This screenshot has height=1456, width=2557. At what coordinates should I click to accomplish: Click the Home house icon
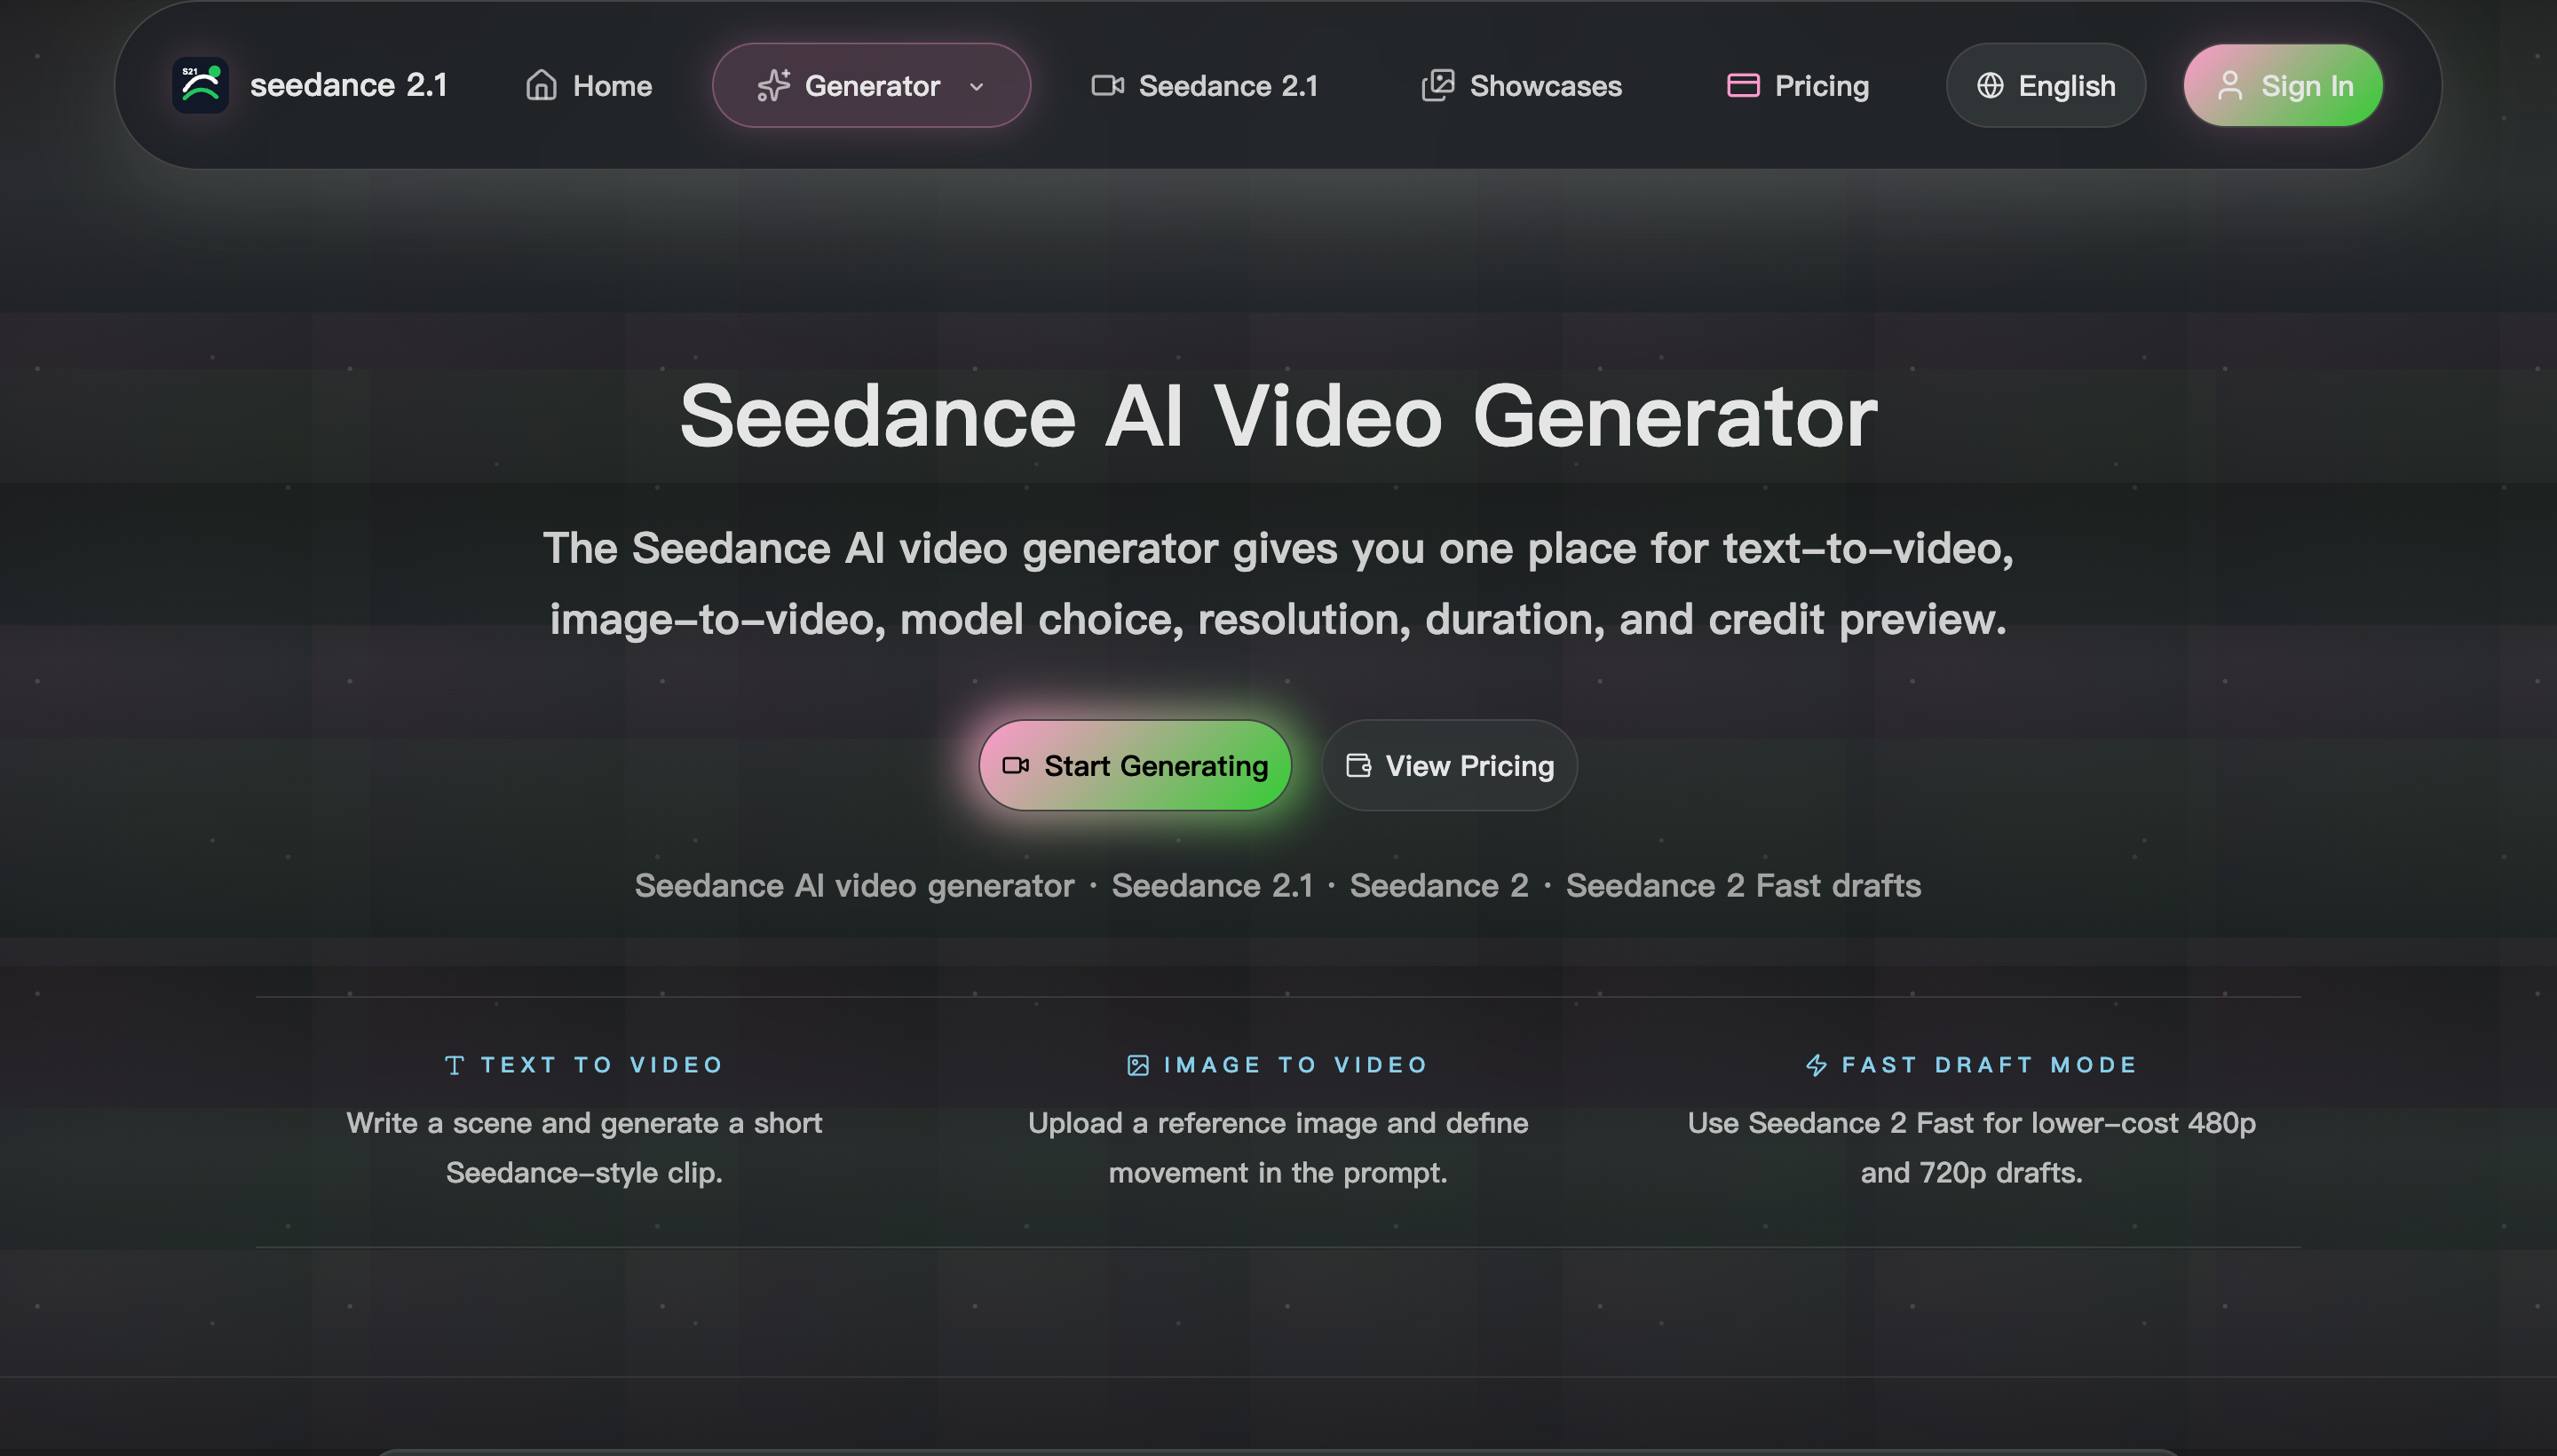tap(541, 85)
